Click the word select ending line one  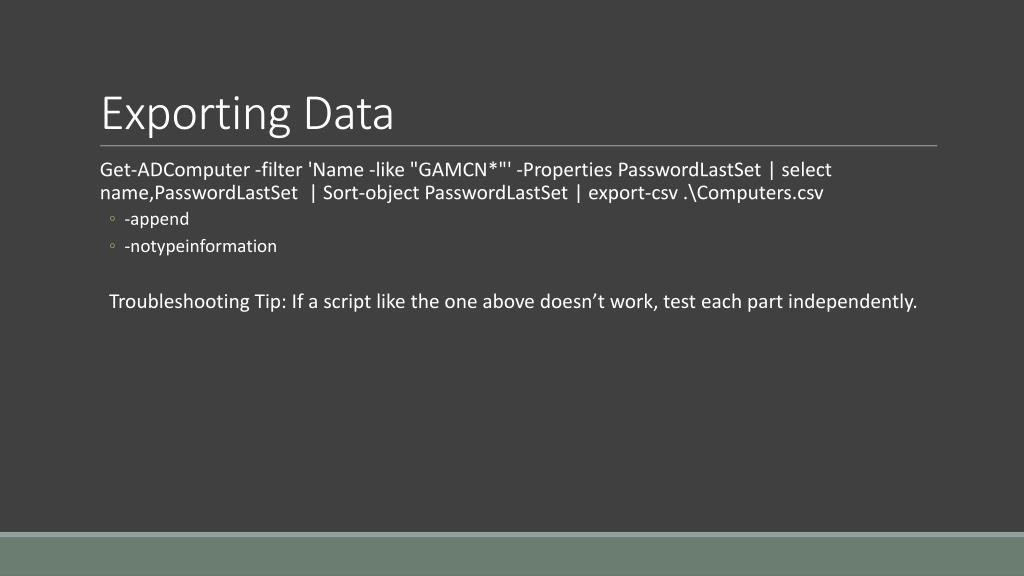807,170
